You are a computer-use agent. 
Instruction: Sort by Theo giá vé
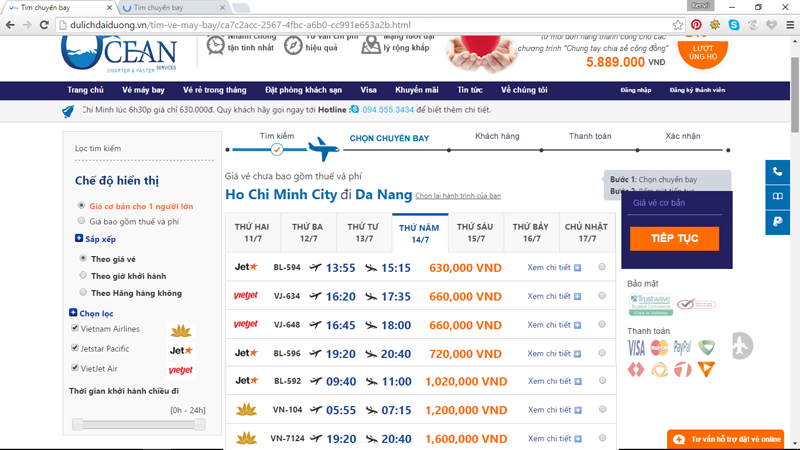[83, 258]
